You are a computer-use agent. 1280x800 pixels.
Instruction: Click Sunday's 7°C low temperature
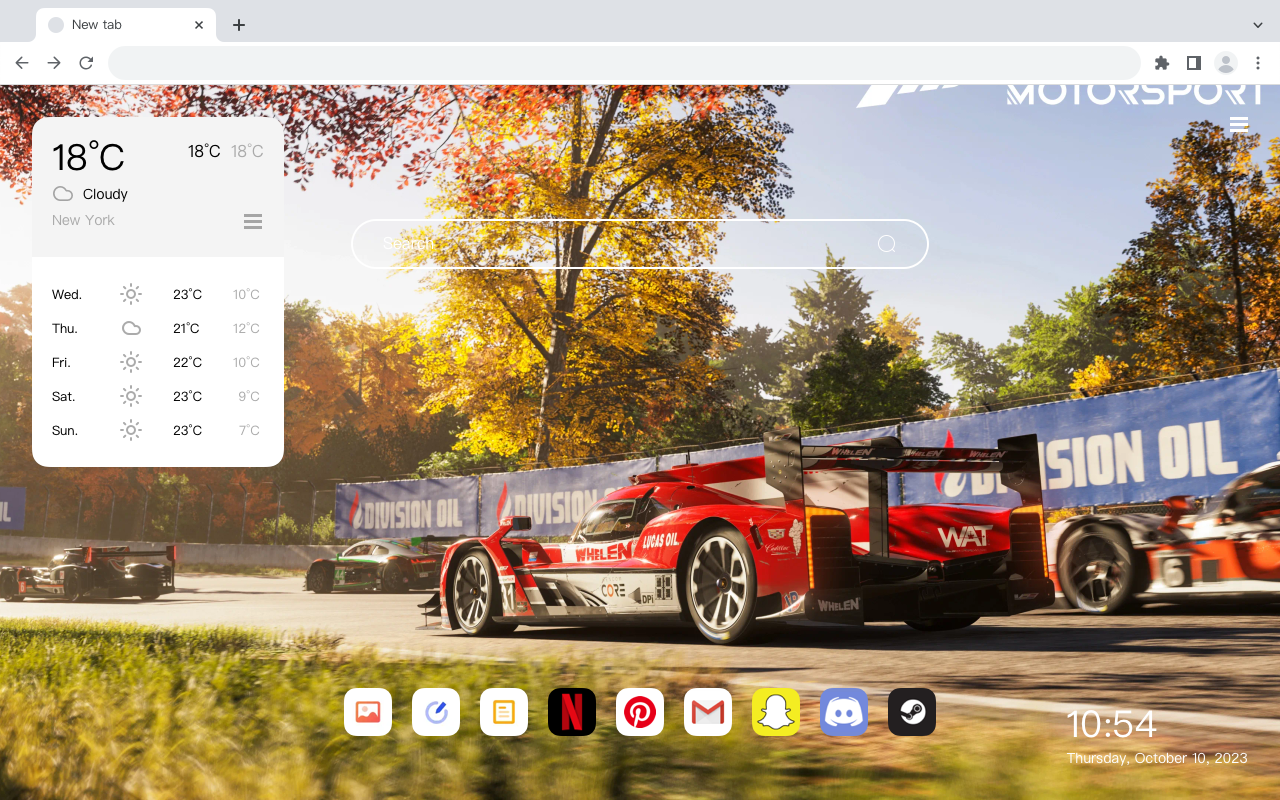249,430
